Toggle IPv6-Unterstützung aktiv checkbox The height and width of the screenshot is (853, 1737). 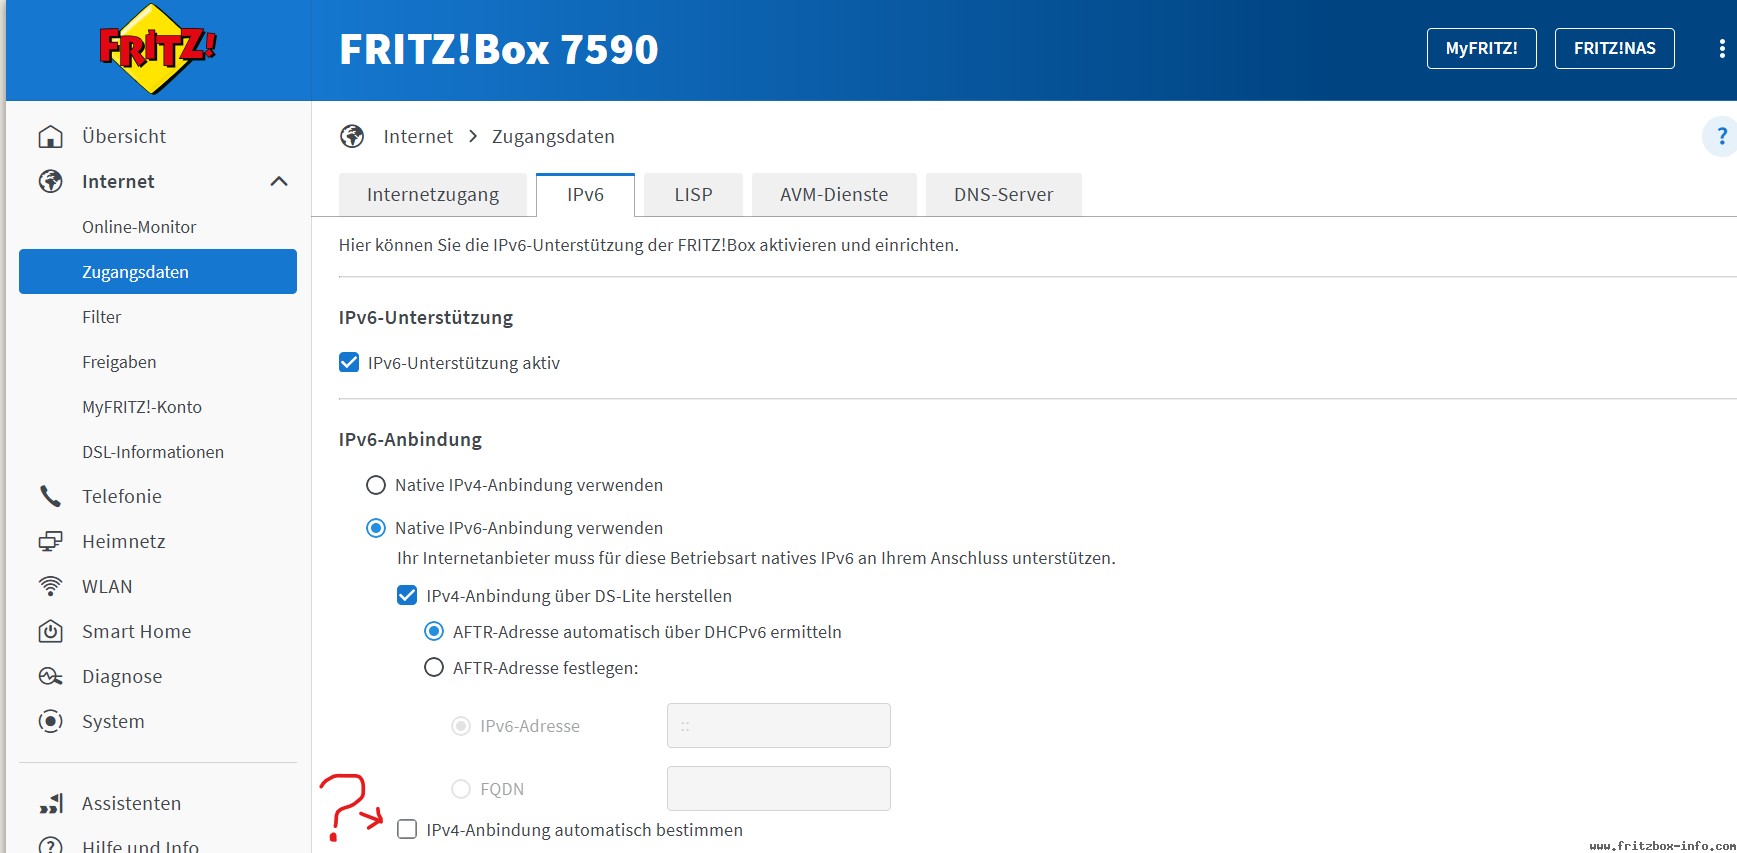(x=349, y=362)
